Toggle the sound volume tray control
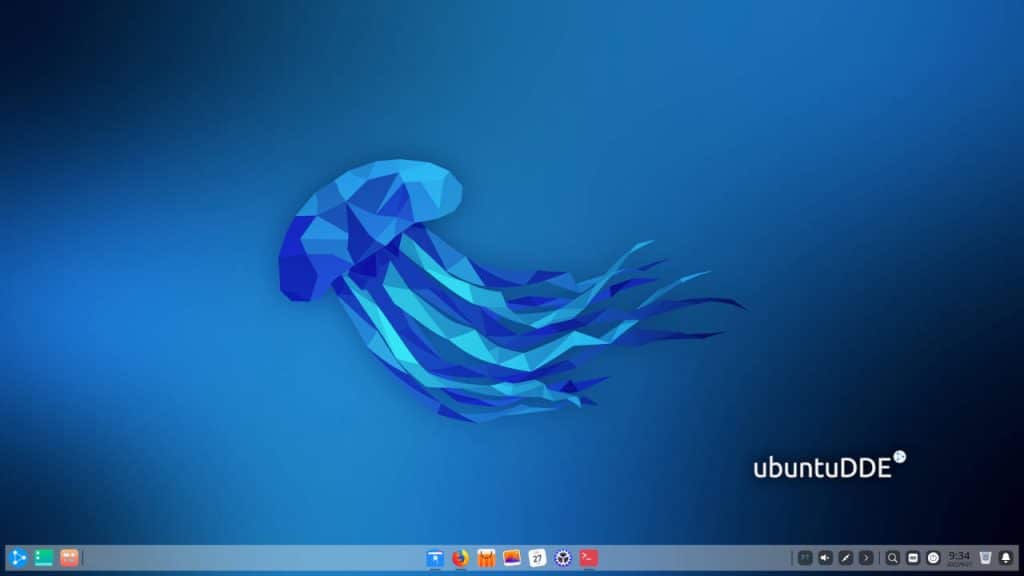Screen dimensions: 1024x576 pyautogui.click(x=825, y=557)
